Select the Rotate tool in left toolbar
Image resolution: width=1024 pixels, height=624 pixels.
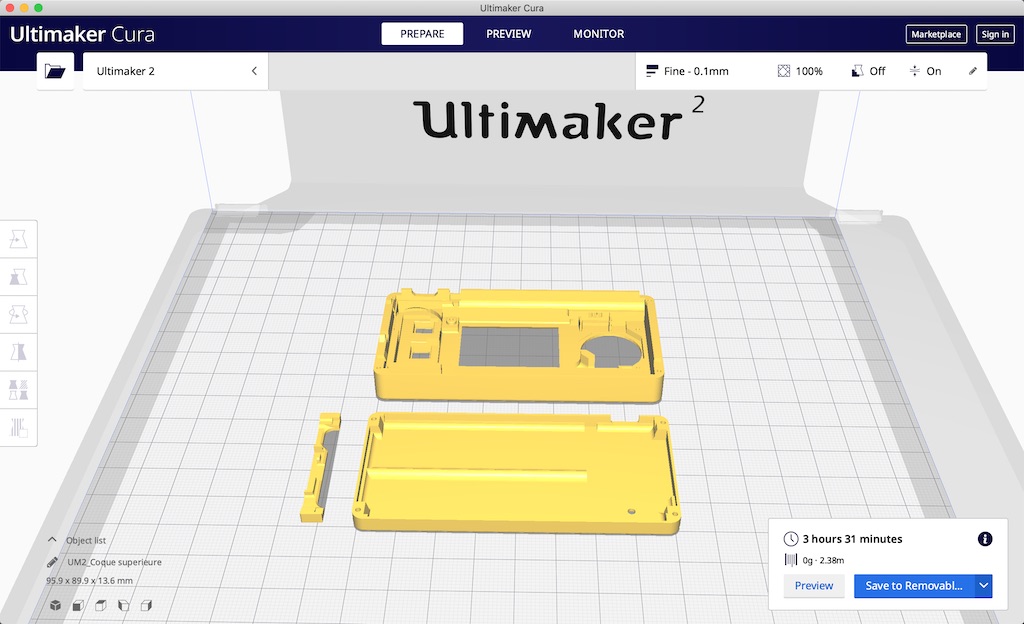(x=18, y=315)
